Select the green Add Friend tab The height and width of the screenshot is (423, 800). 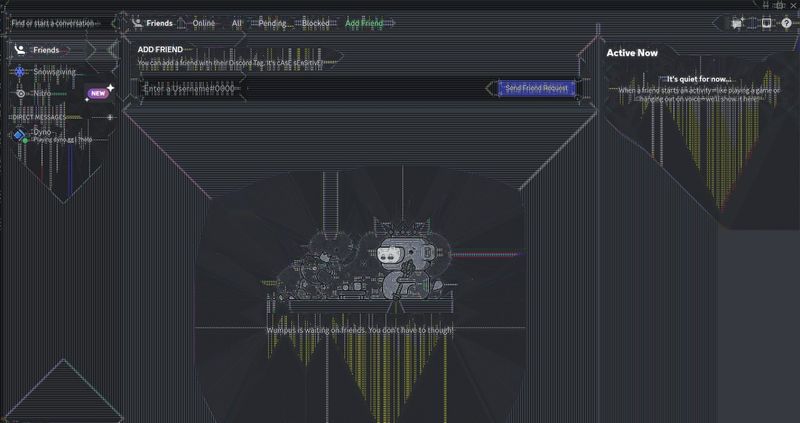pyautogui.click(x=364, y=23)
